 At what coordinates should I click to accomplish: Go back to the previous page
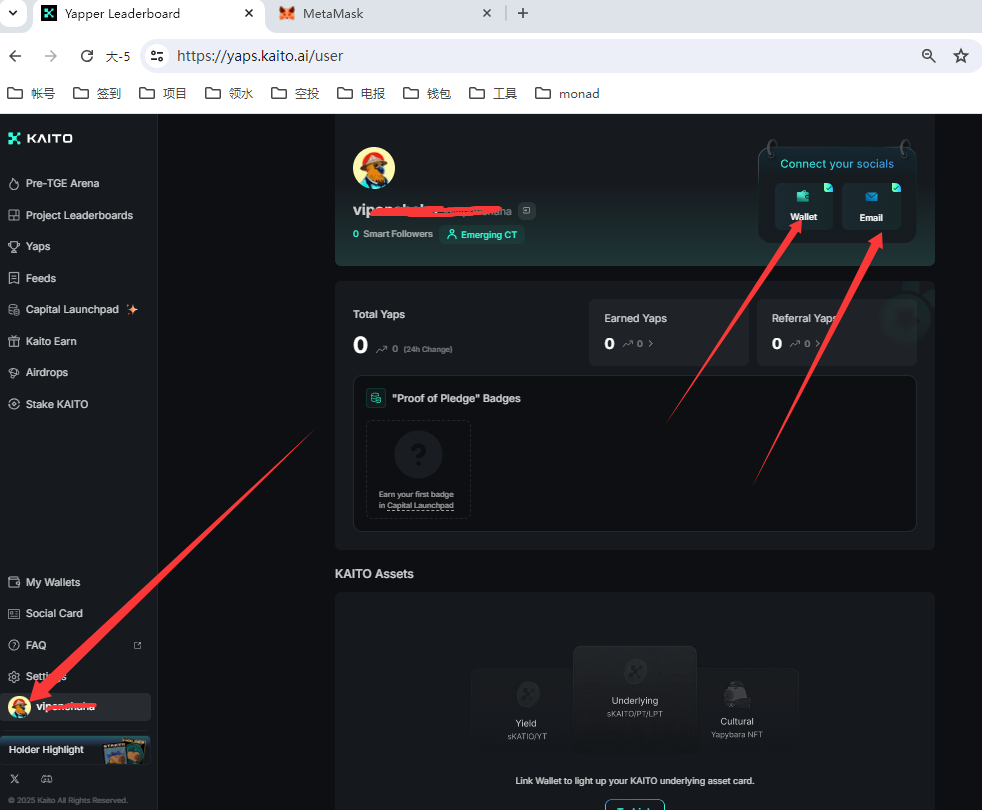pos(16,56)
